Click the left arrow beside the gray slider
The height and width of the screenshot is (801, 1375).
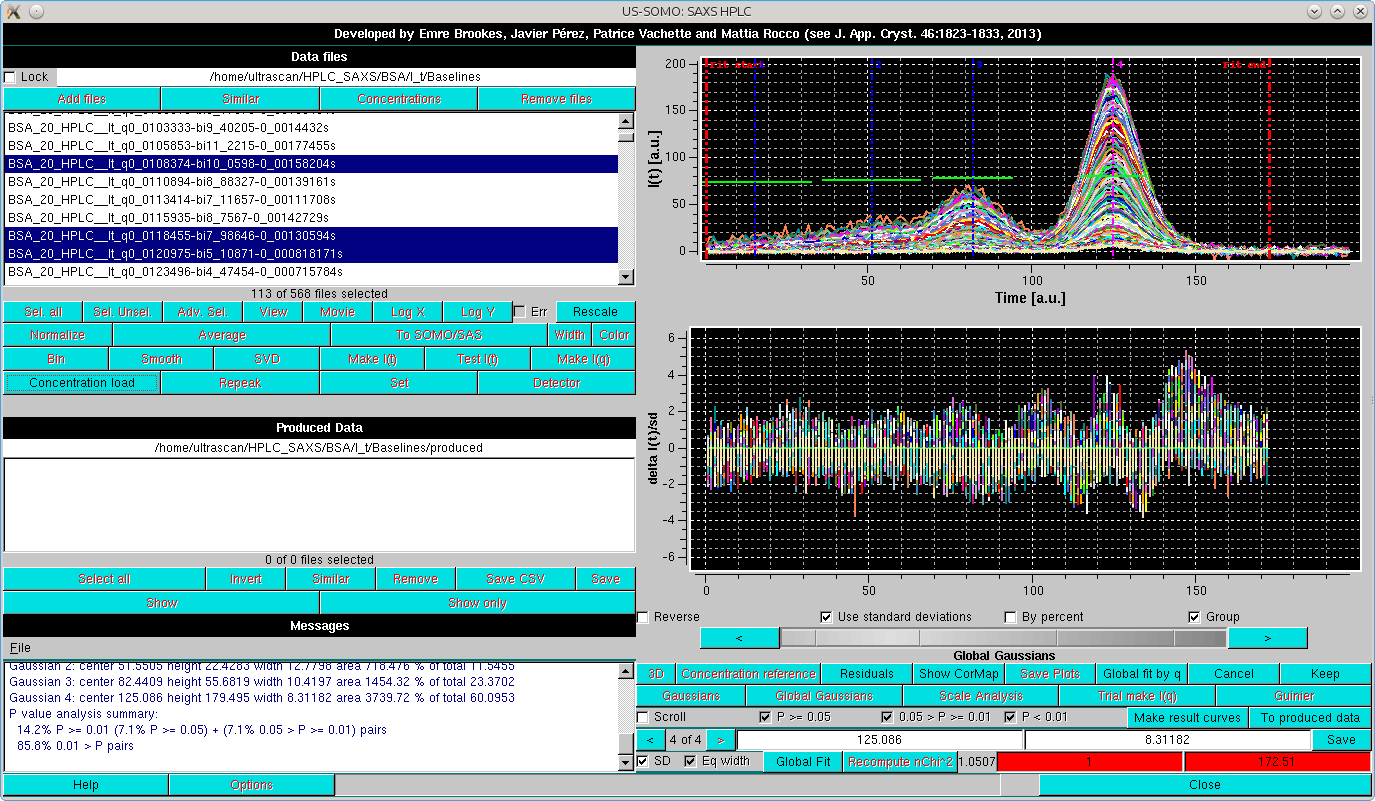739,638
